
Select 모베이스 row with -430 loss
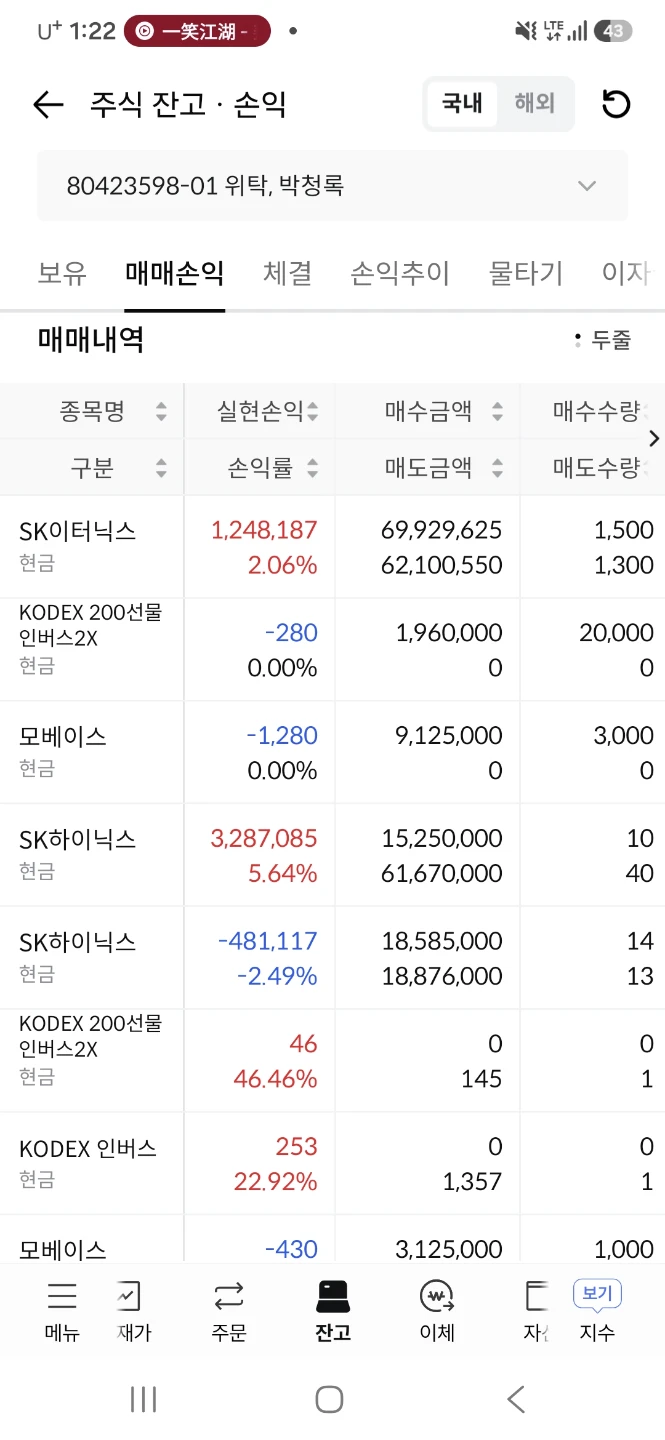63,1250
